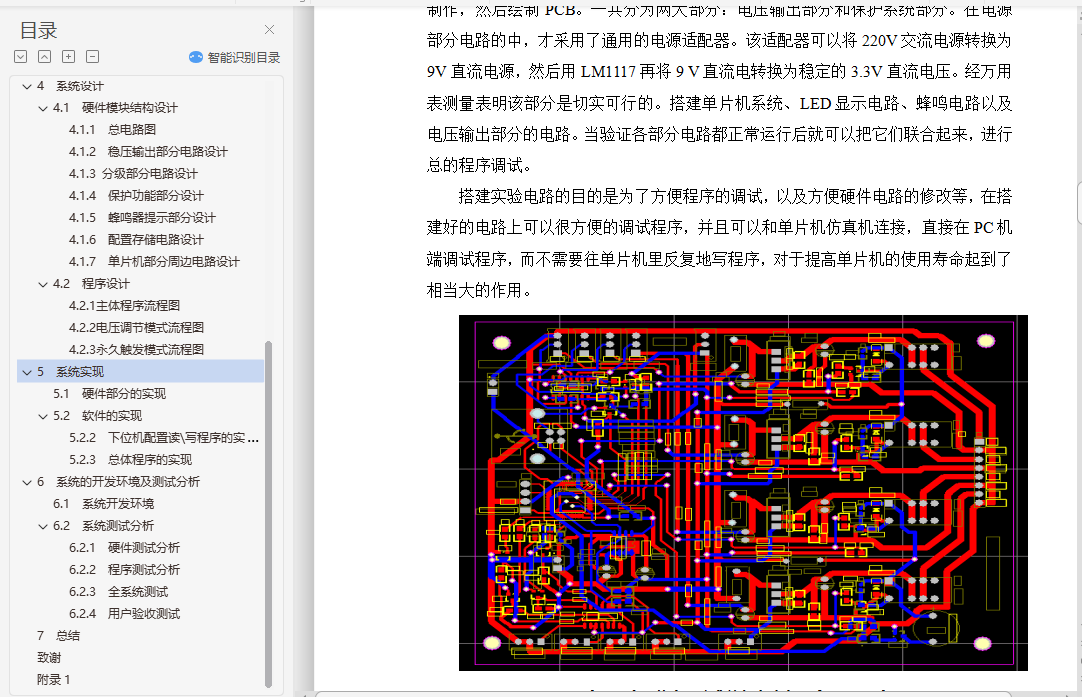Image resolution: width=1082 pixels, height=697 pixels.
Task: Collapse the '4 系统设计' section
Action: point(27,86)
